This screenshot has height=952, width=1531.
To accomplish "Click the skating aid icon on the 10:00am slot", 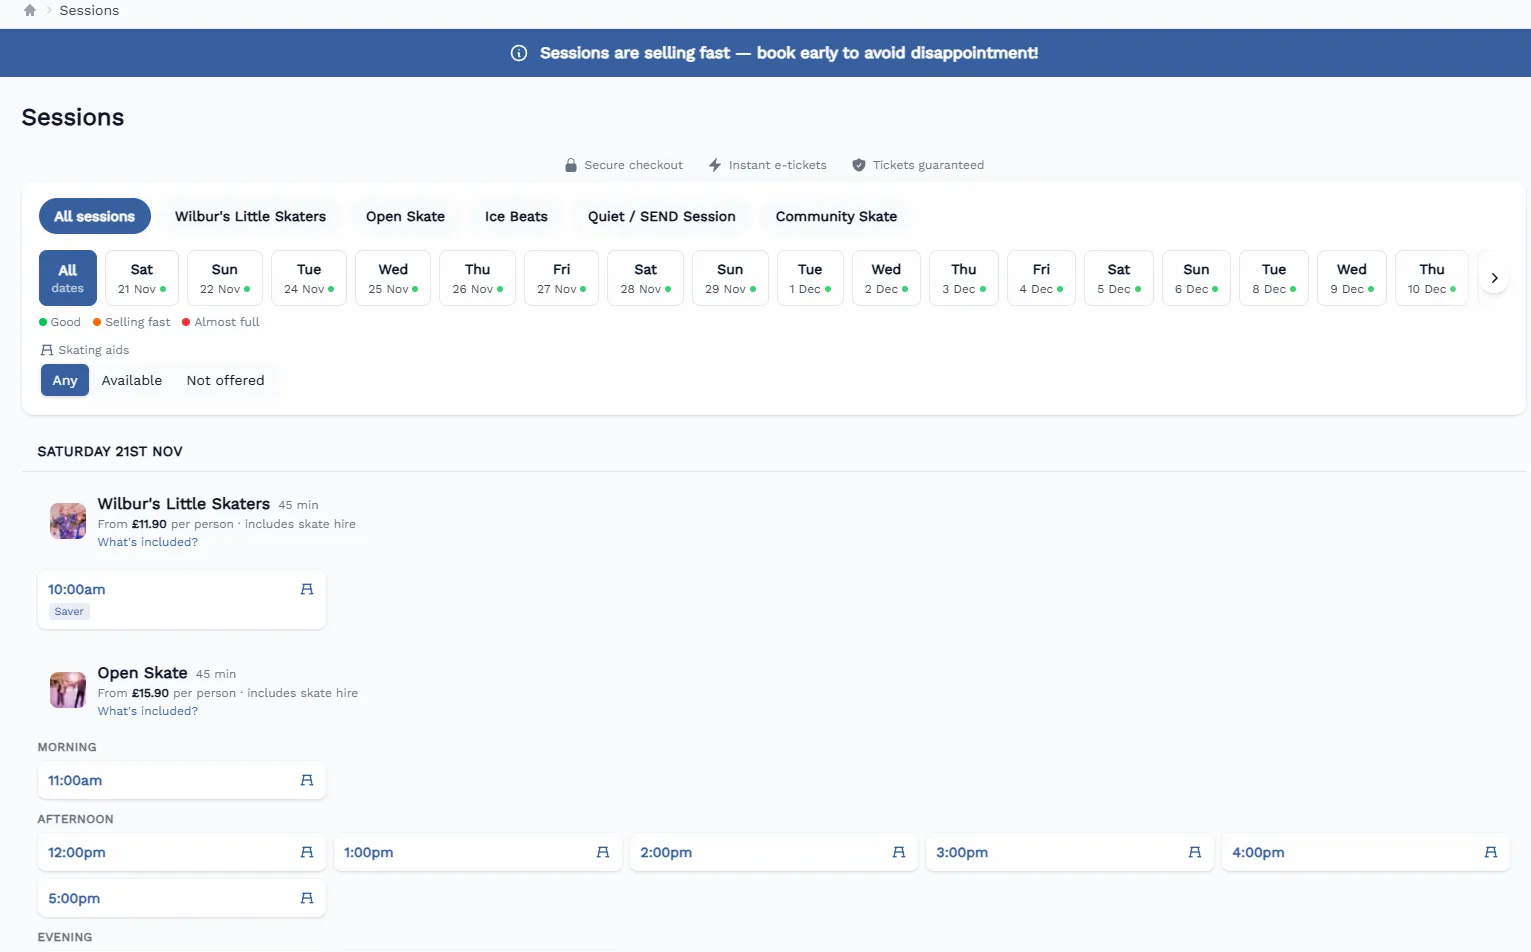I will (x=307, y=590).
